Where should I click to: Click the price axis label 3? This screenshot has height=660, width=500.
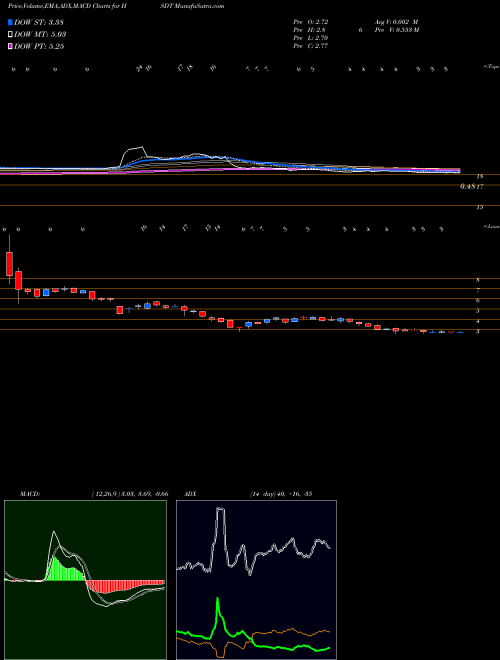coord(478,332)
